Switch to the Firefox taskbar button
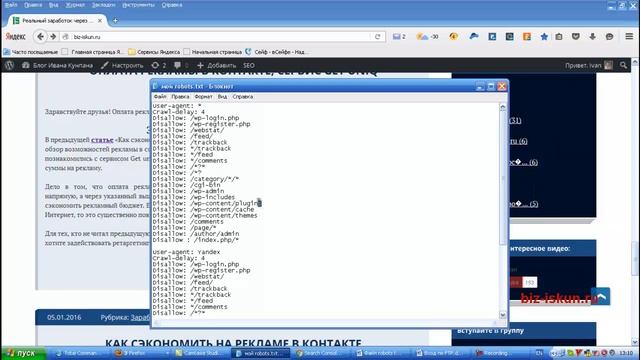640x360 pixels. (x=141, y=353)
